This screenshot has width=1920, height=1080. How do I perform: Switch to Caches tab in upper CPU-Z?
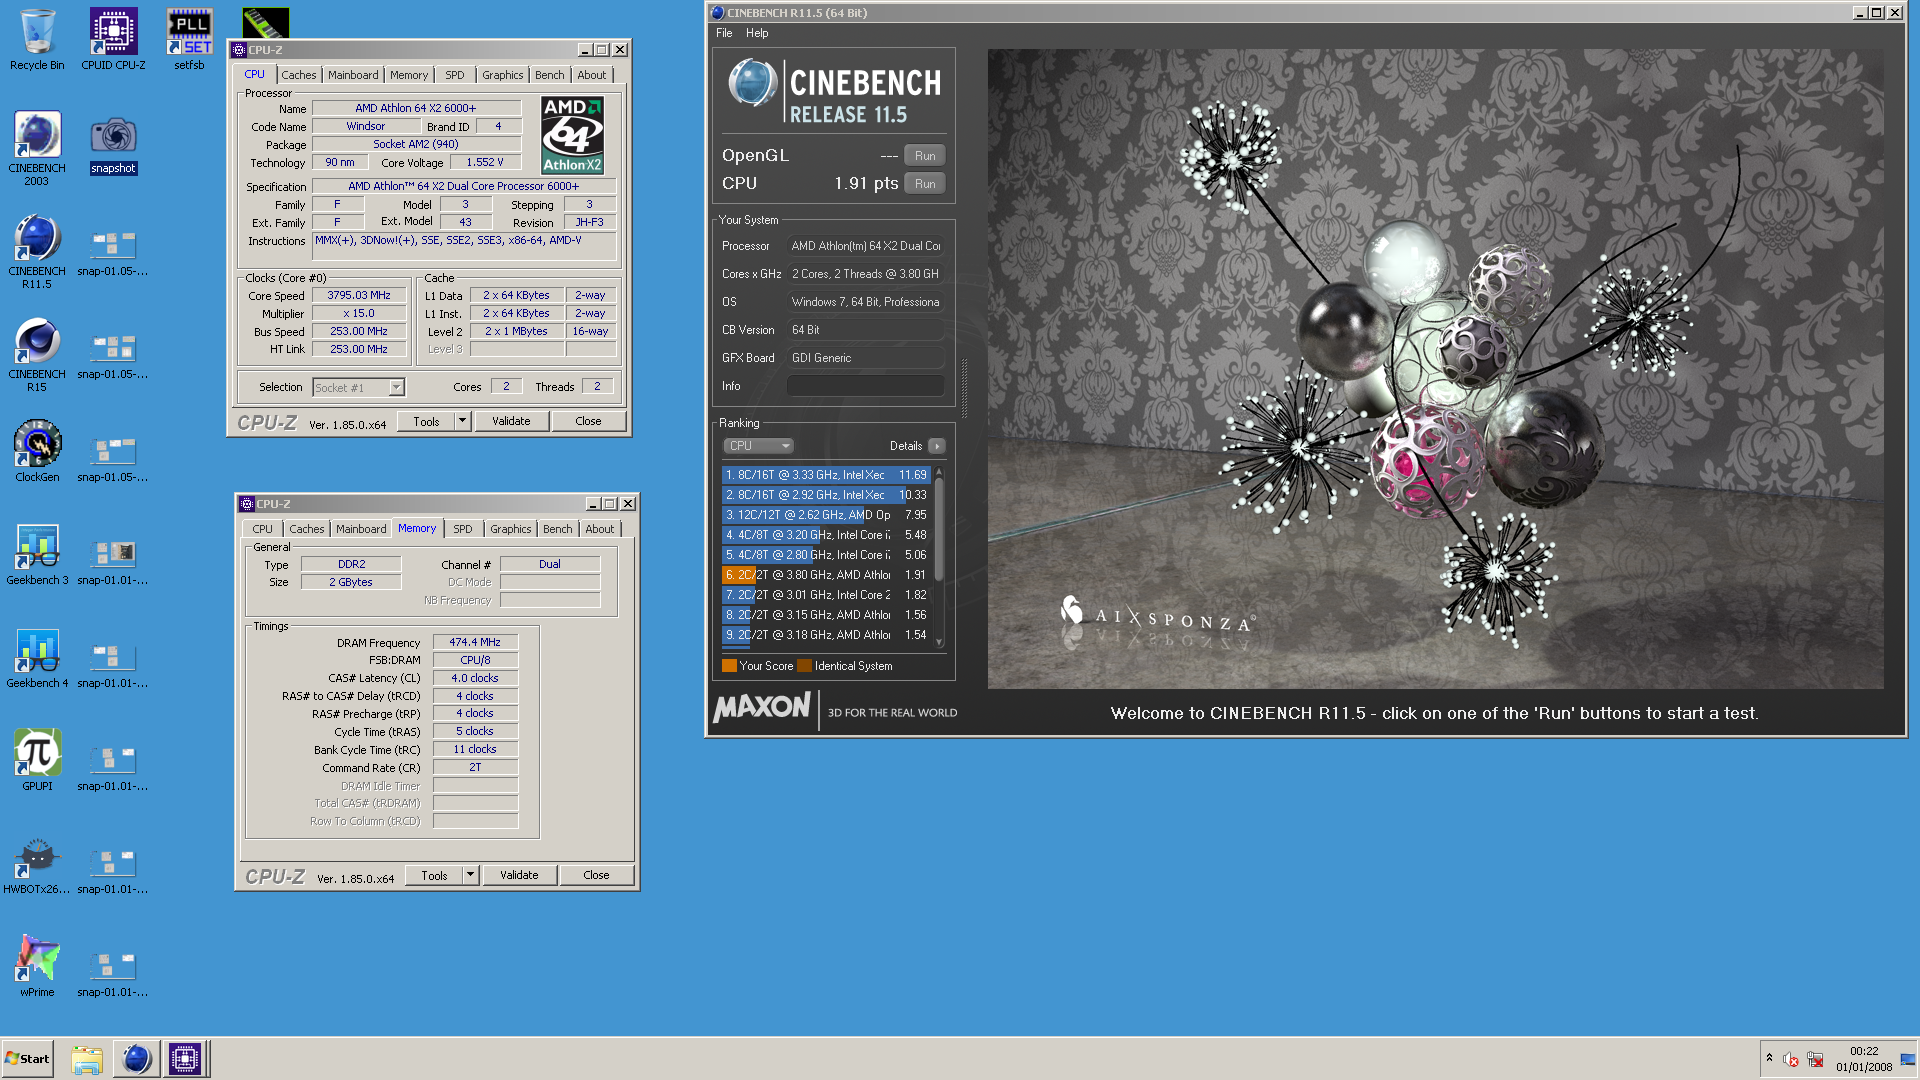tap(298, 75)
